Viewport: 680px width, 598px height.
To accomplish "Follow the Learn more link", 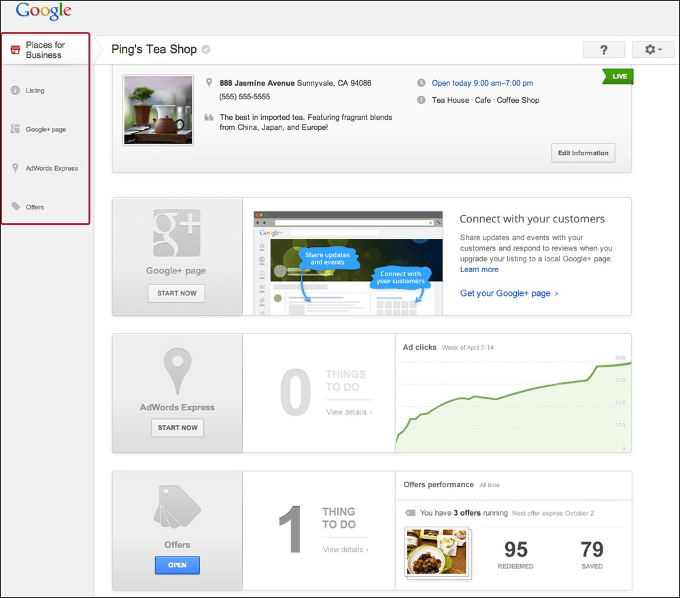I will pos(479,269).
